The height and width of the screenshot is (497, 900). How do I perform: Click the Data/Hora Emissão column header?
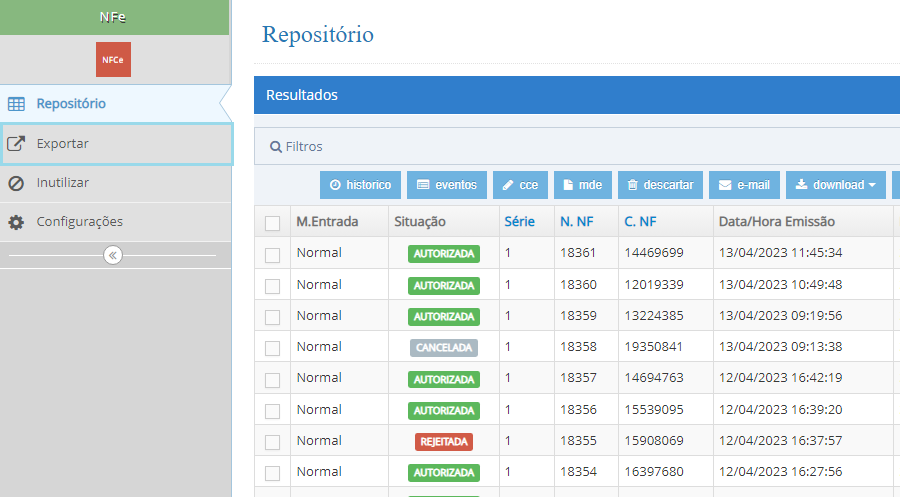(777, 222)
